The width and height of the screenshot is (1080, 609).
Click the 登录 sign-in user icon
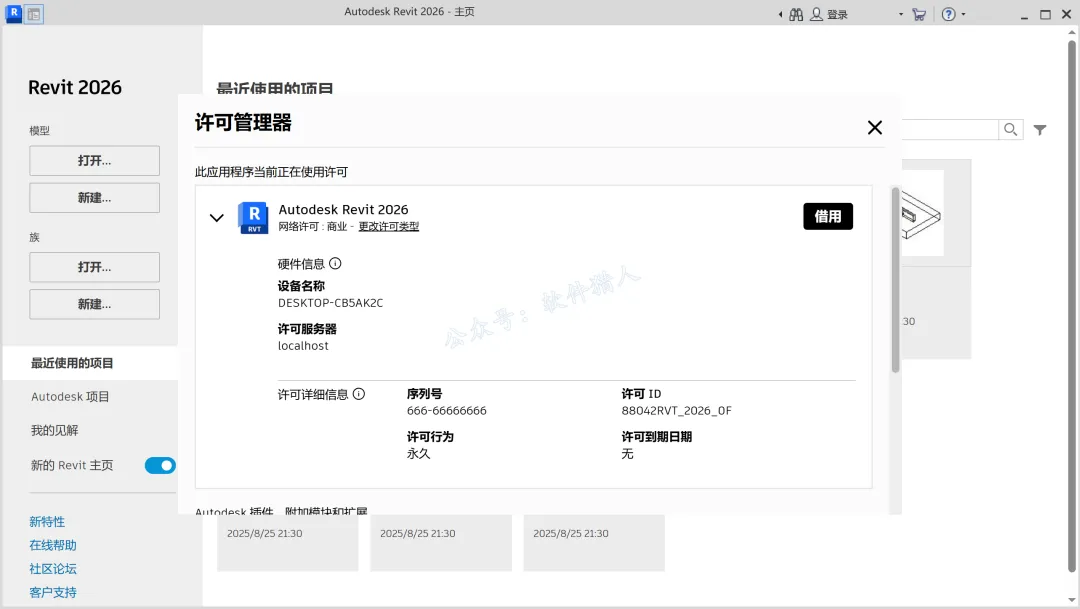click(x=816, y=14)
